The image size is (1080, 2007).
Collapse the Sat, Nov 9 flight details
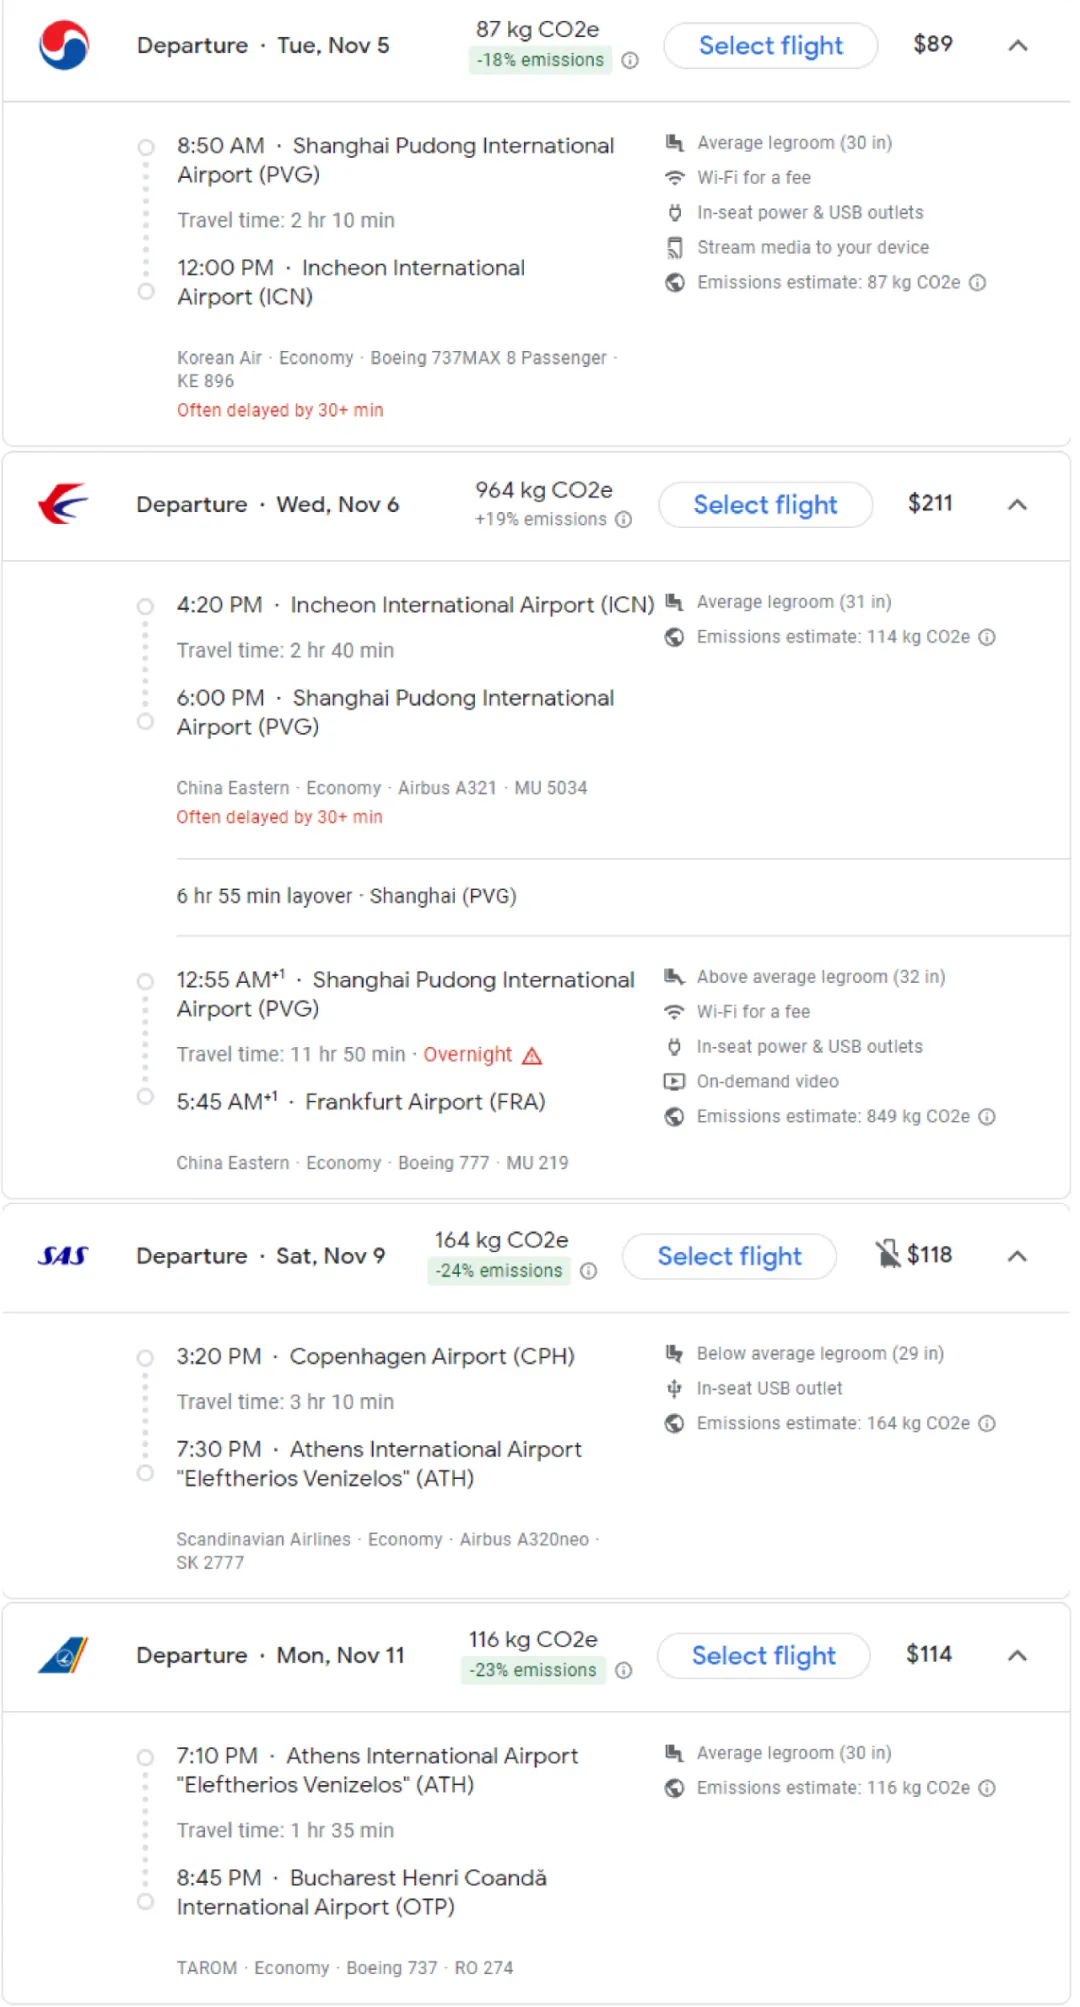click(x=1017, y=1256)
